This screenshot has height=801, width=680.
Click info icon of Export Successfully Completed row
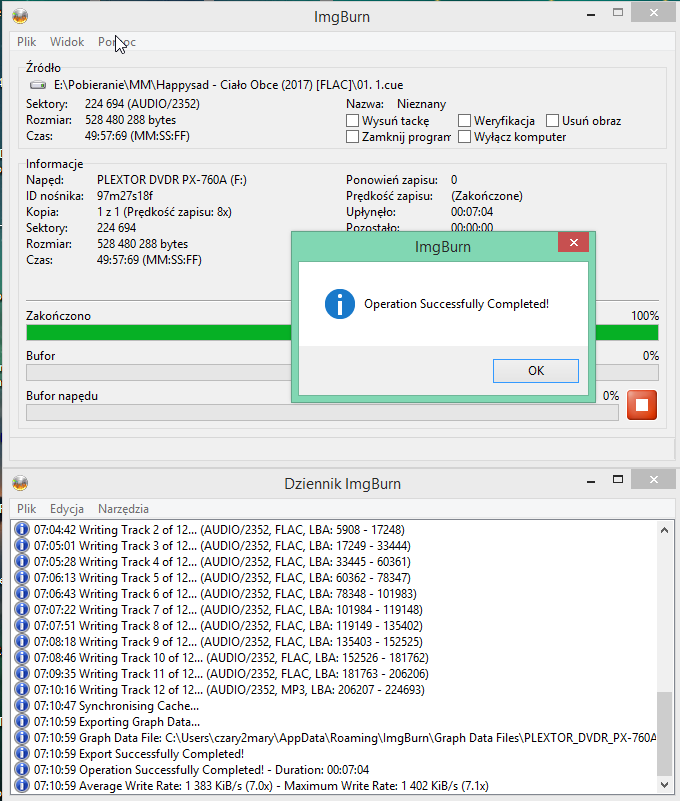click(21, 753)
